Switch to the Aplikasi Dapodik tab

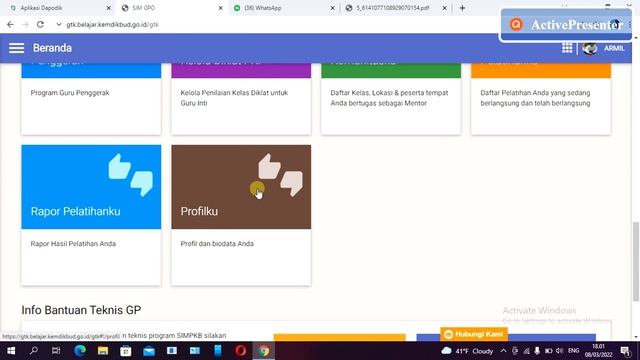coord(59,8)
